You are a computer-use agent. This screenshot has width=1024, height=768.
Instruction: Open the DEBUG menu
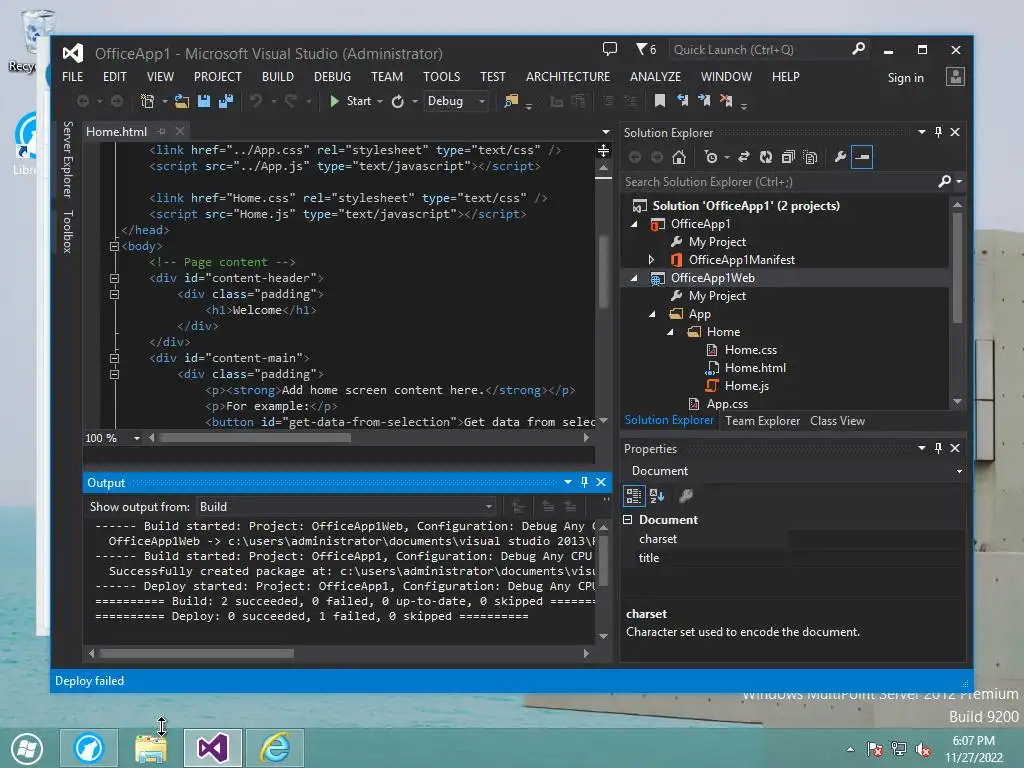332,76
